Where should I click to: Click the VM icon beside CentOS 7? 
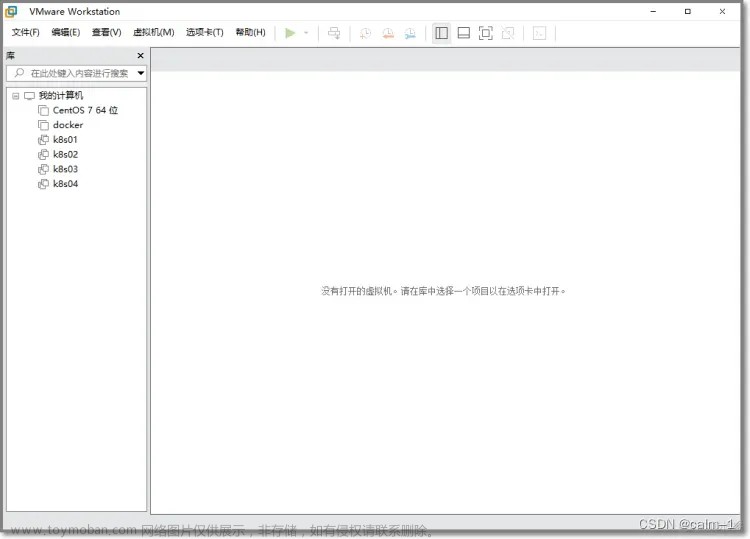click(x=43, y=110)
